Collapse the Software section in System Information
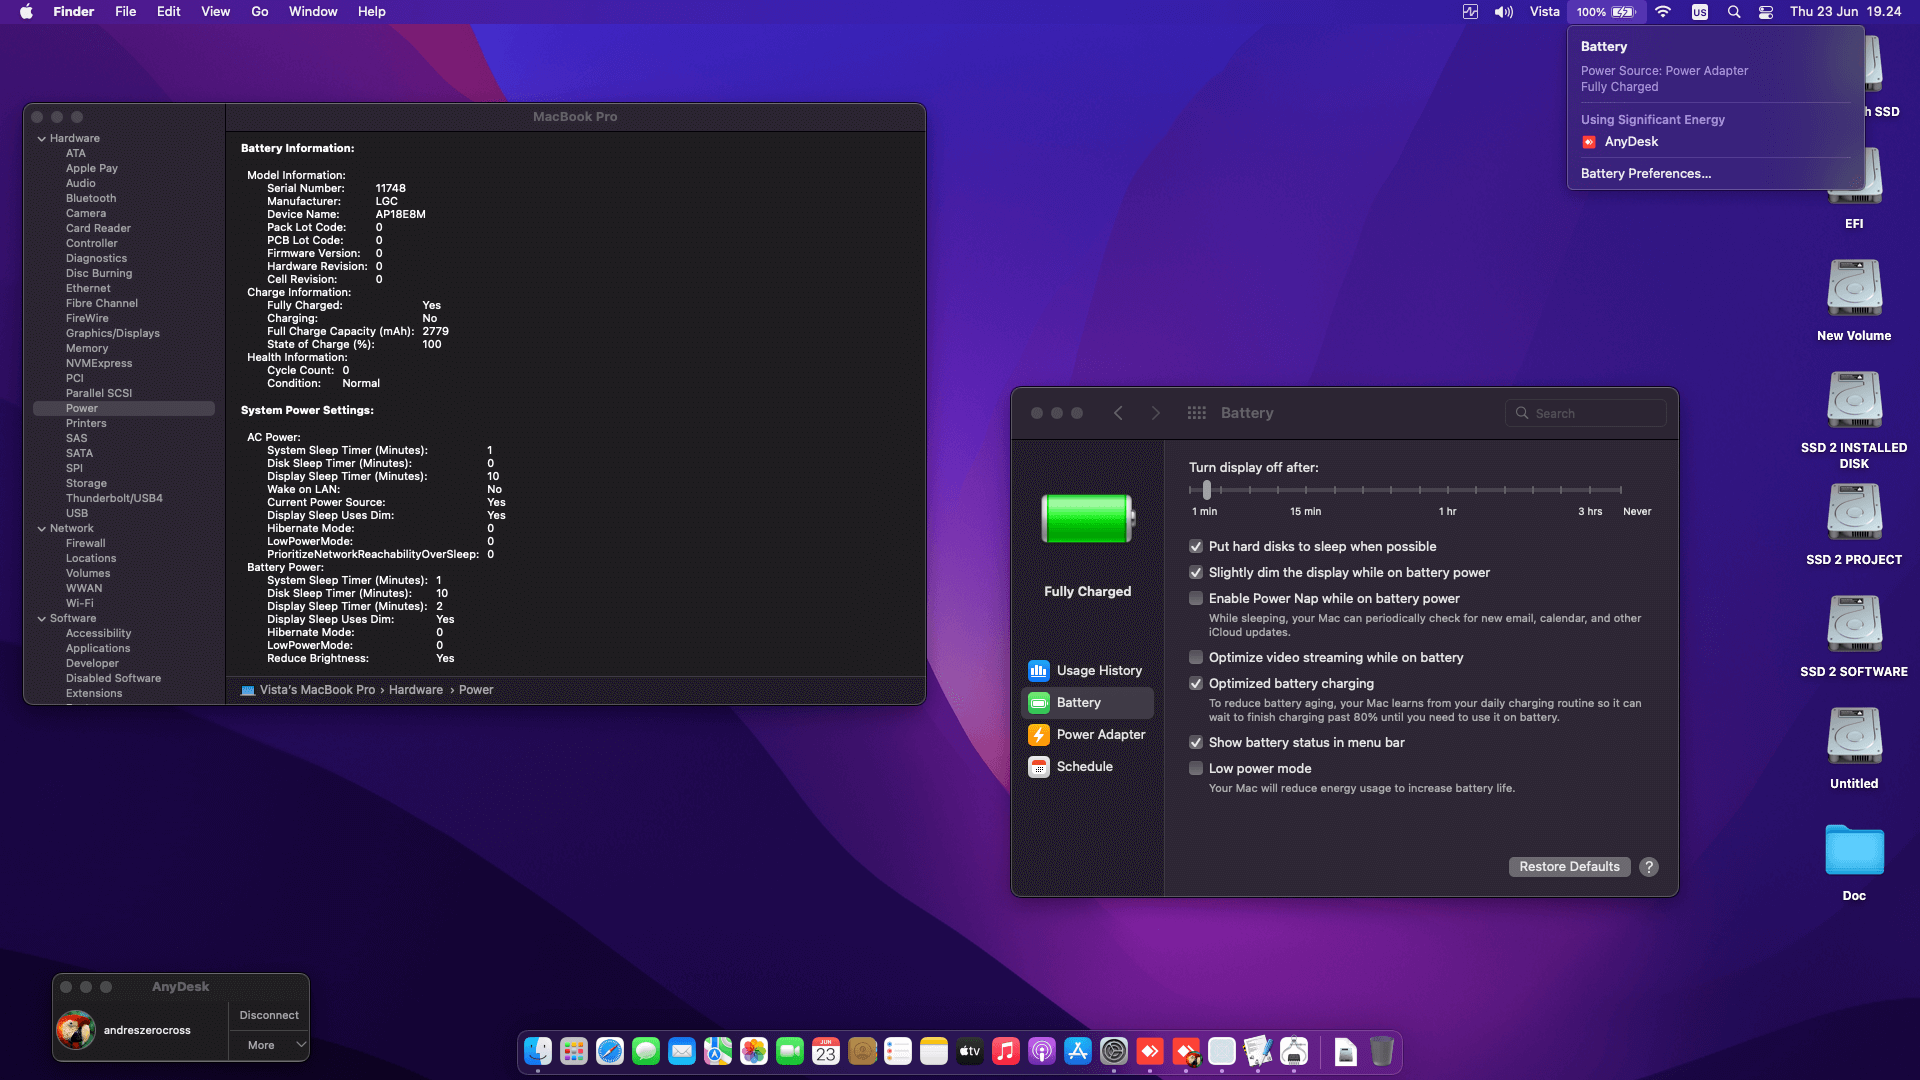The image size is (1920, 1080). 41,619
